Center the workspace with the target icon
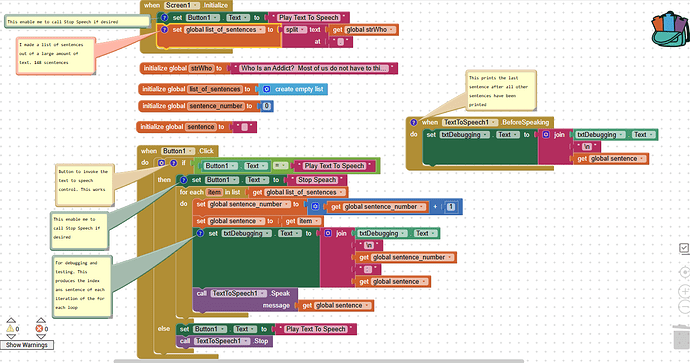 684,272
